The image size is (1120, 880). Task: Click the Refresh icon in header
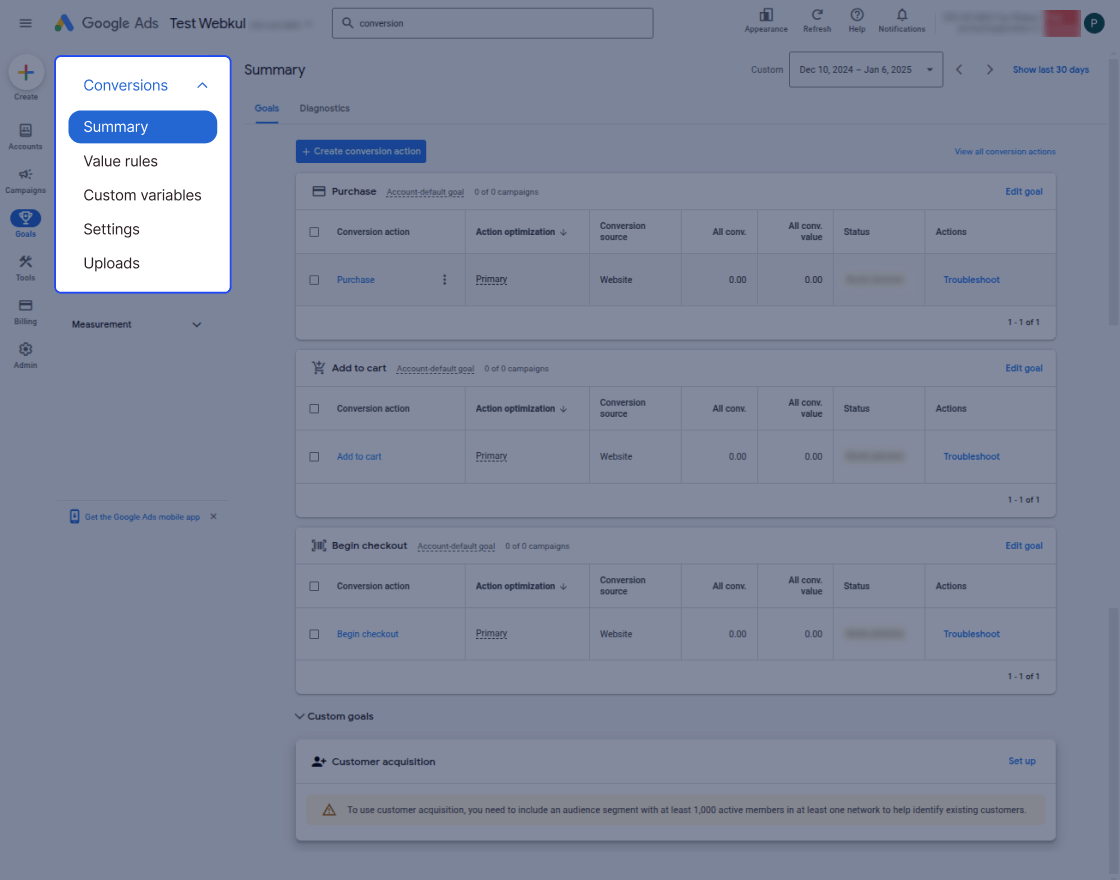pyautogui.click(x=817, y=15)
